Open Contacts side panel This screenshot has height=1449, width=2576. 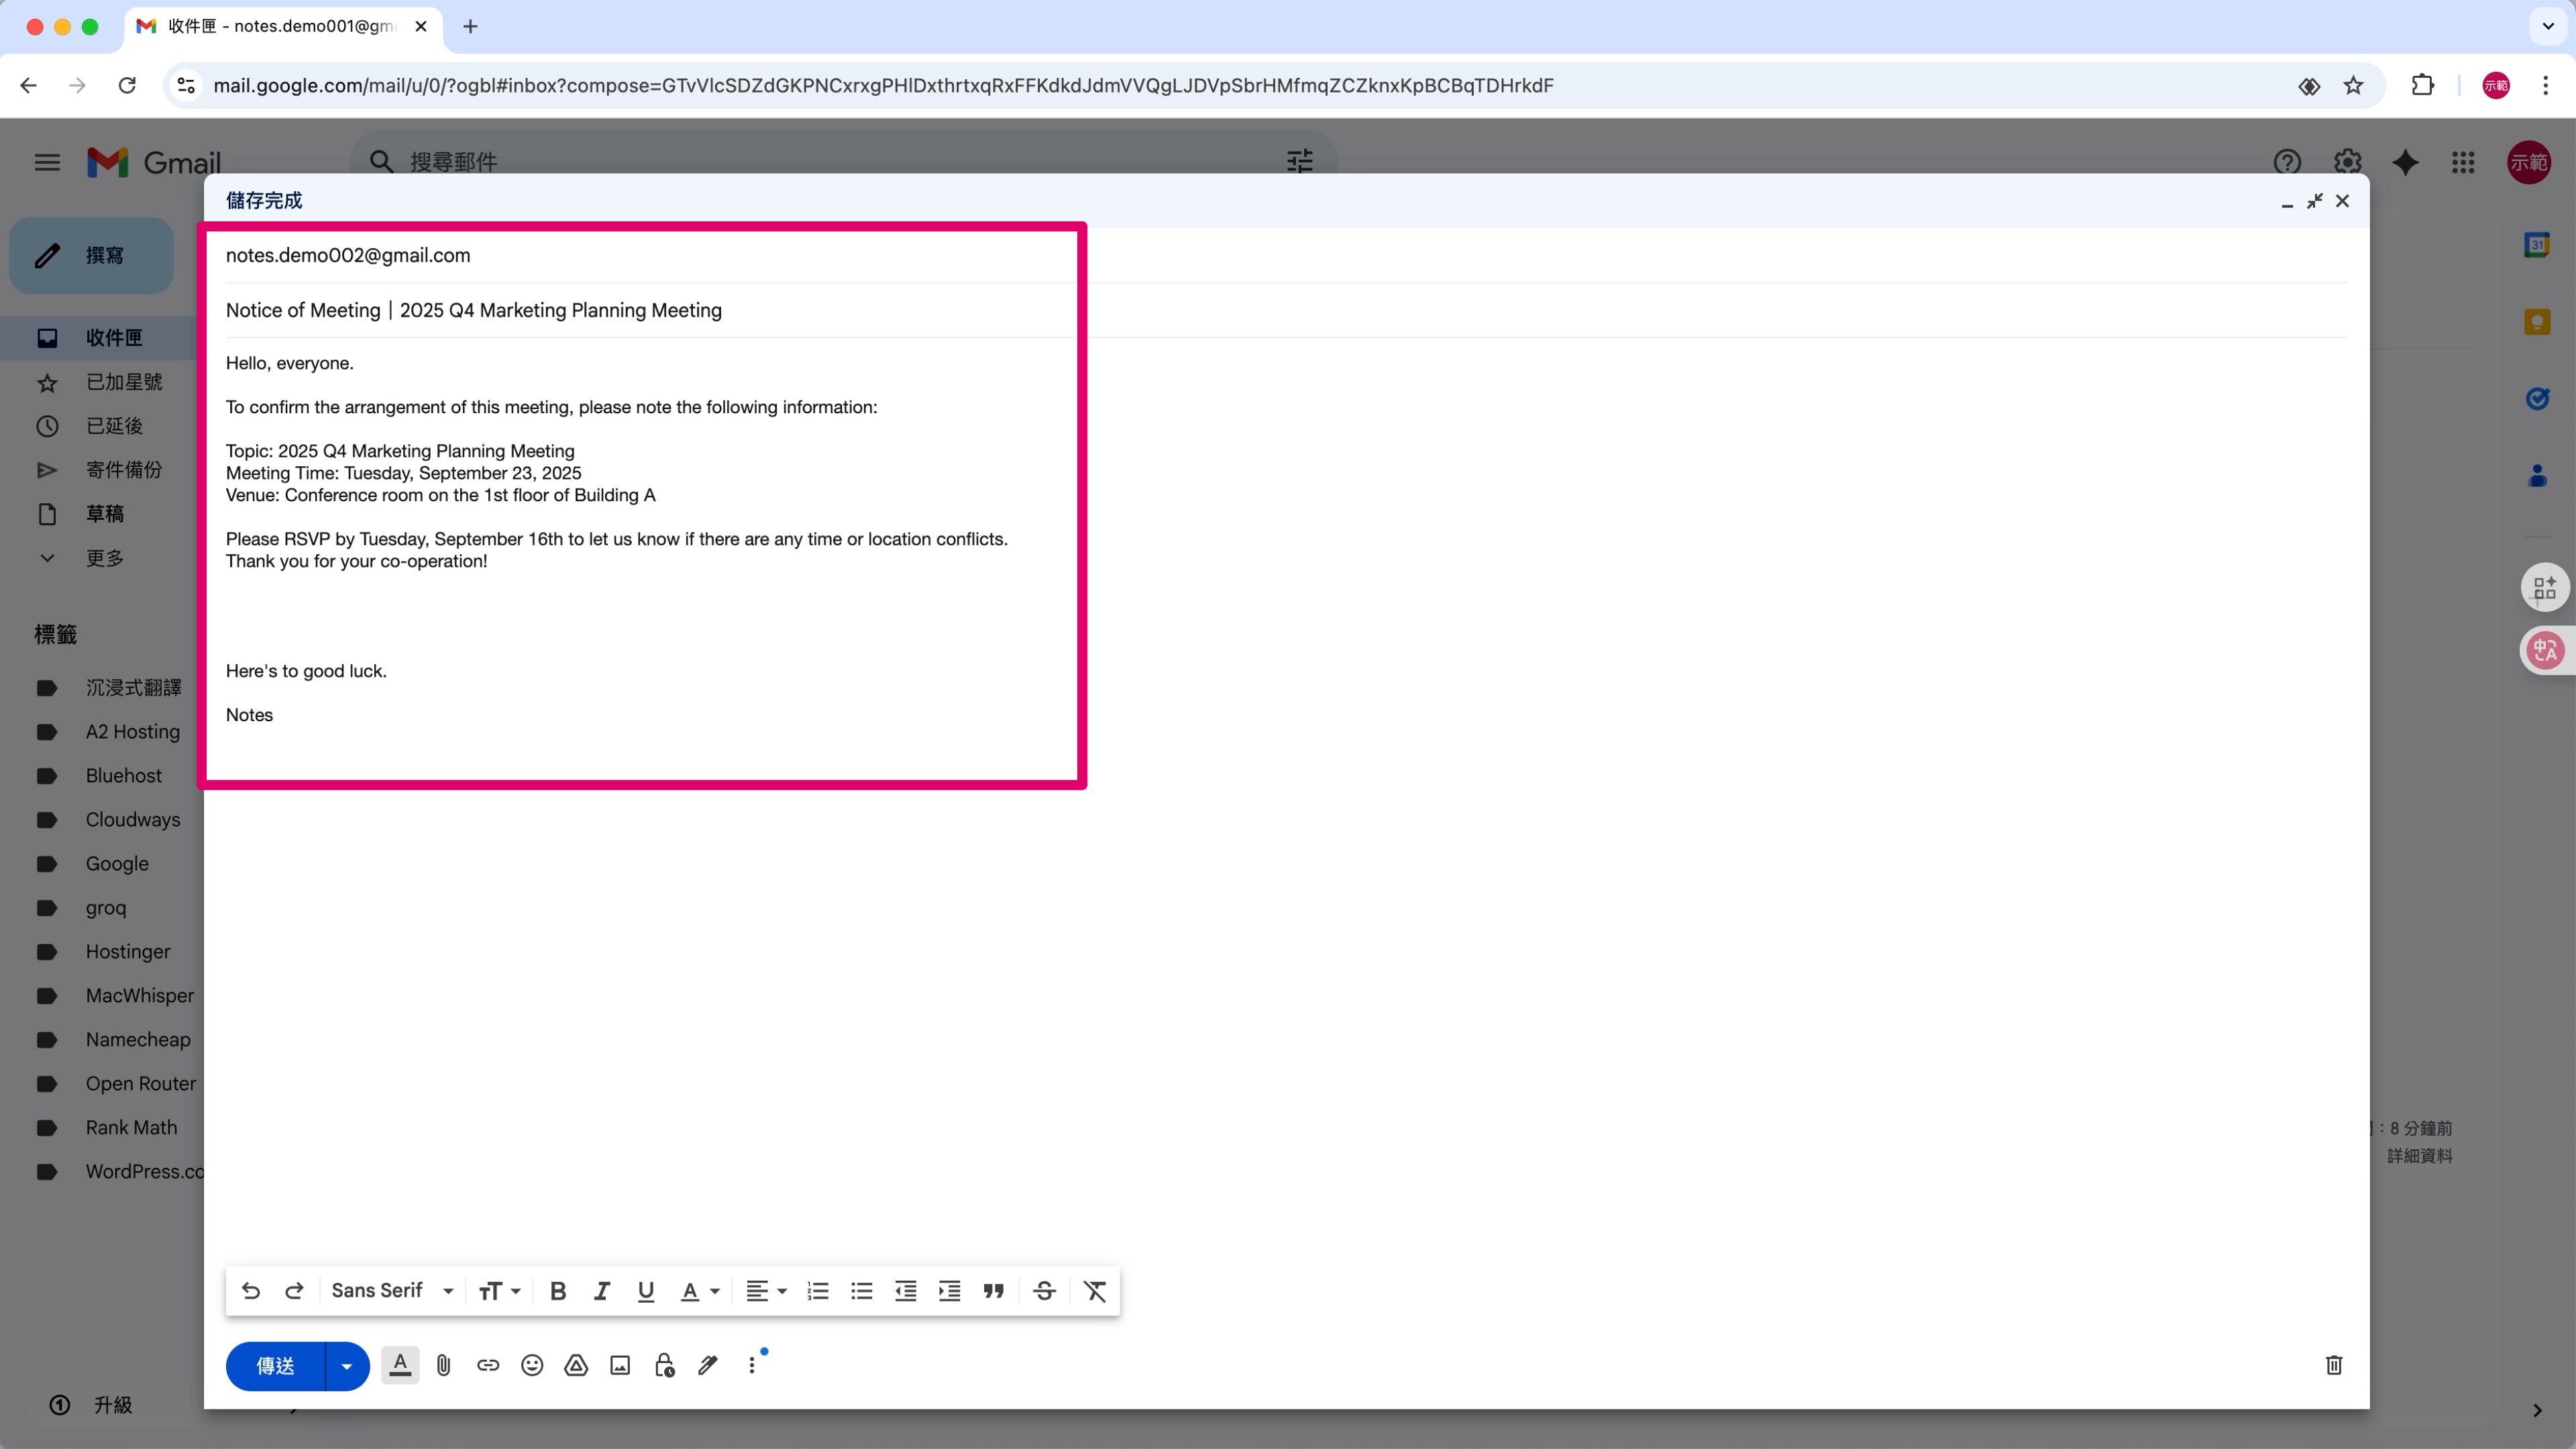point(2537,476)
